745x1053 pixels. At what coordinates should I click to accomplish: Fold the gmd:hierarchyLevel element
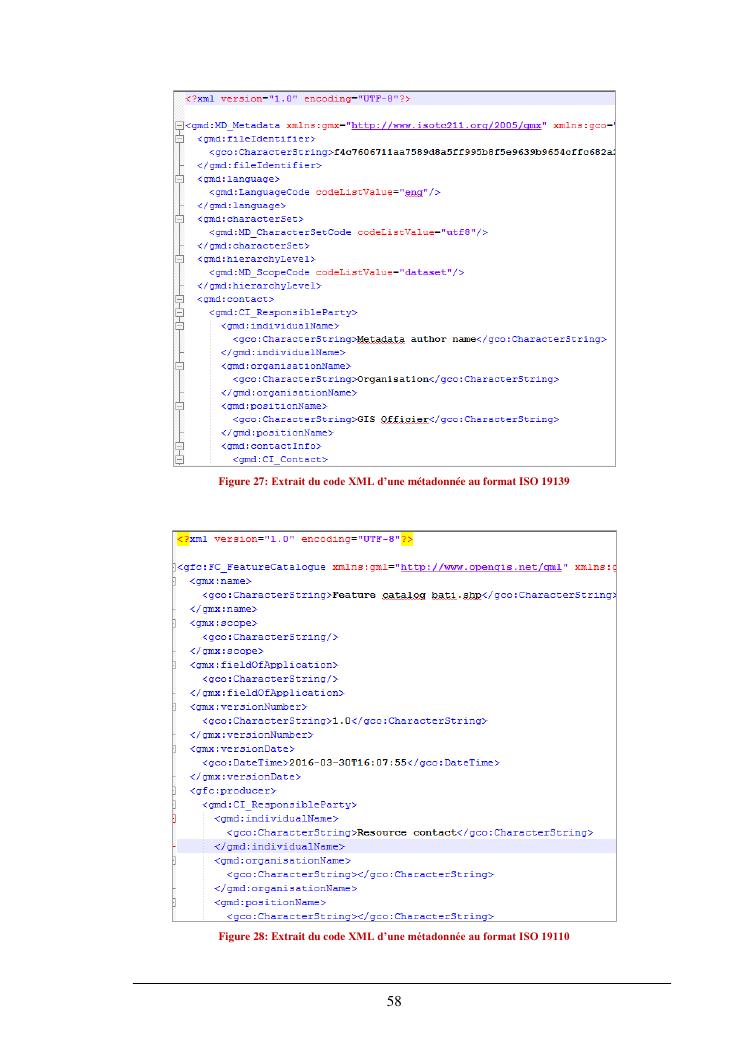[178, 258]
